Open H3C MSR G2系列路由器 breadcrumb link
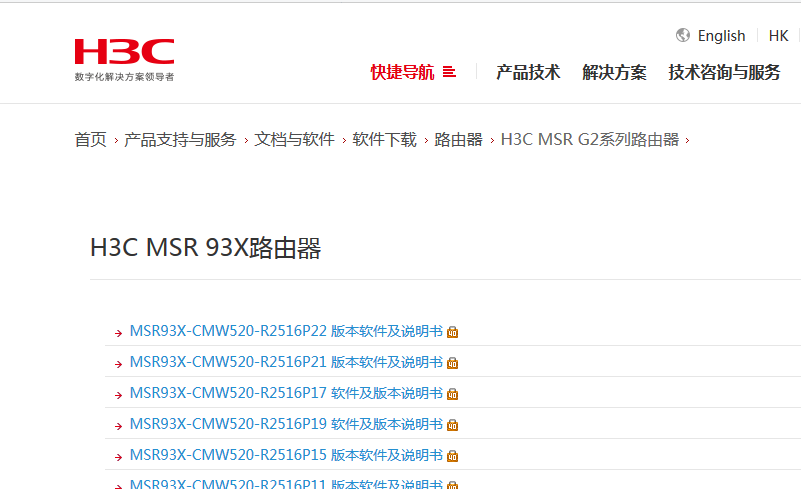This screenshot has height=489, width=801. pos(590,139)
